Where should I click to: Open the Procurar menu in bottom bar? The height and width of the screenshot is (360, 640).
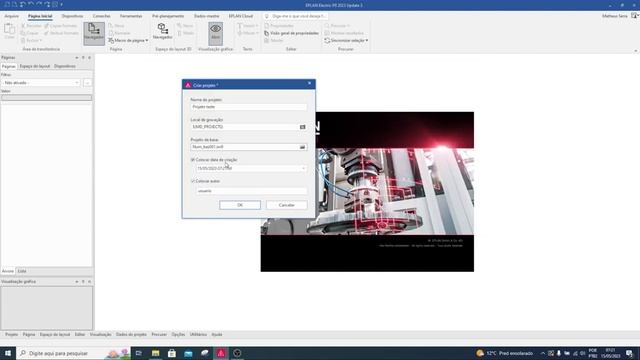(159, 334)
